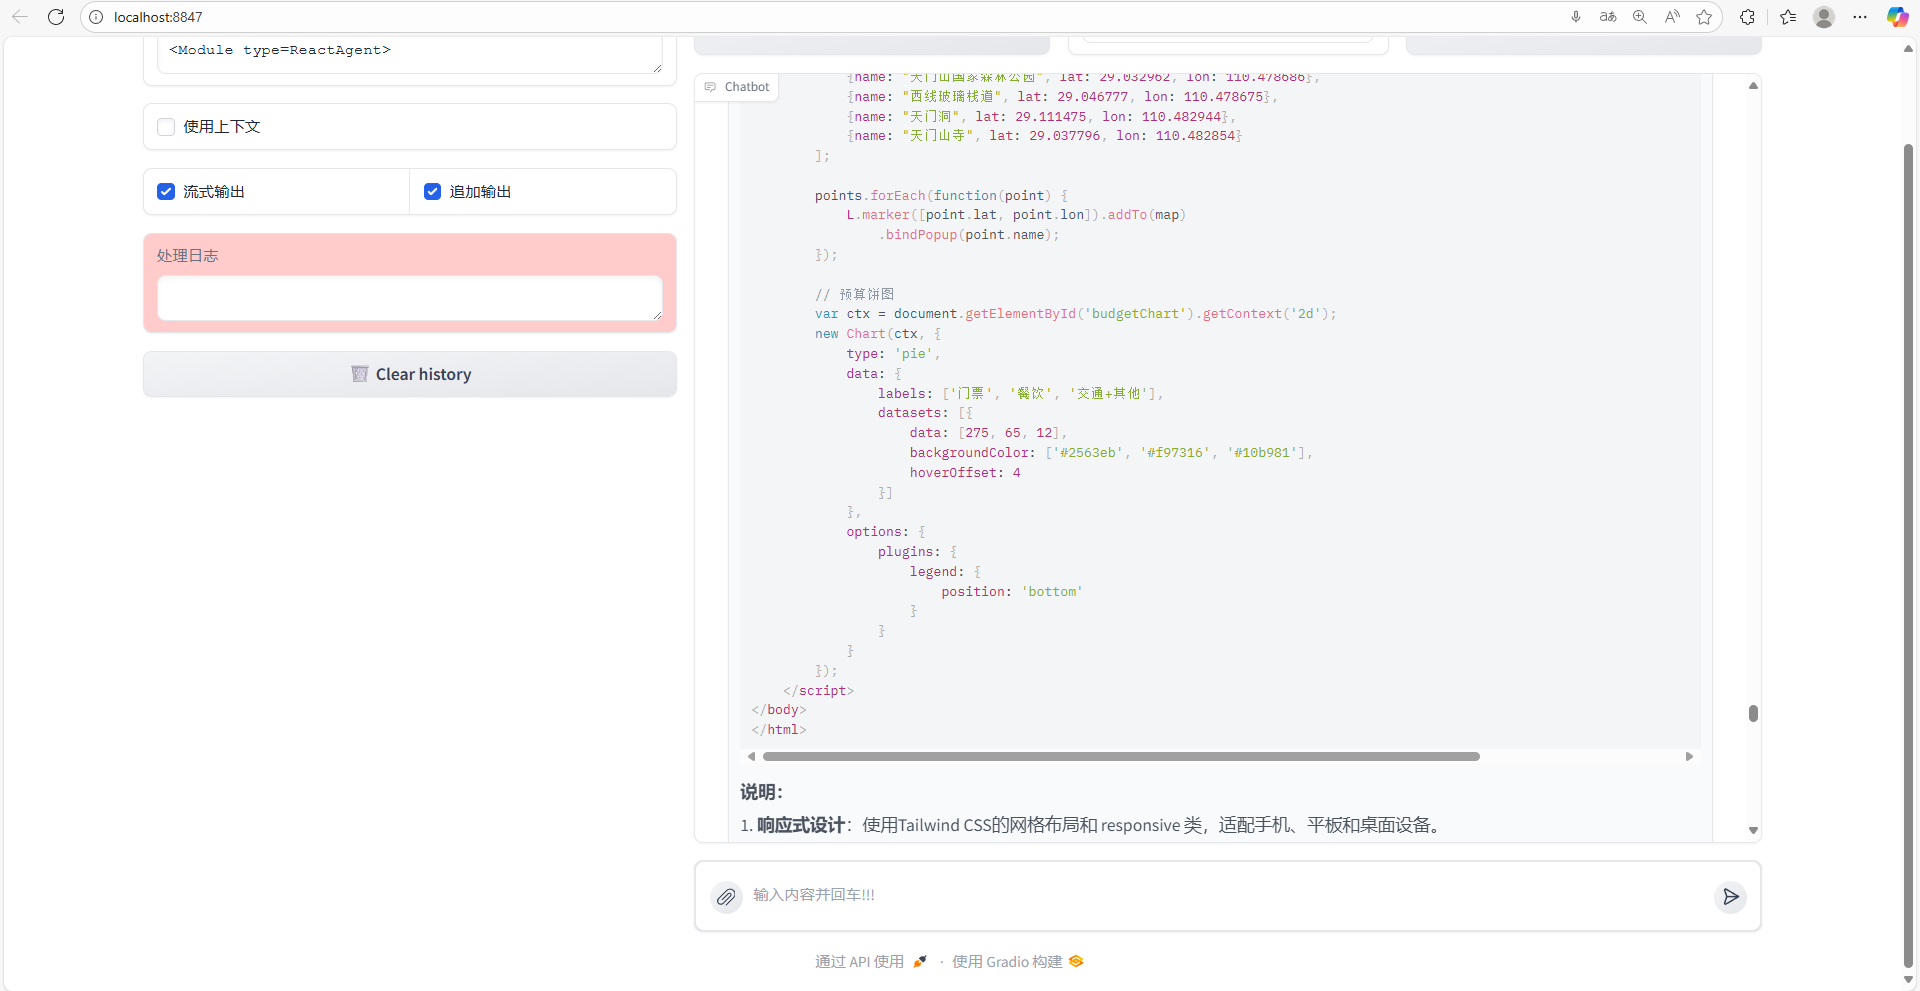Add page to favorites star
1920x991 pixels.
[1704, 17]
